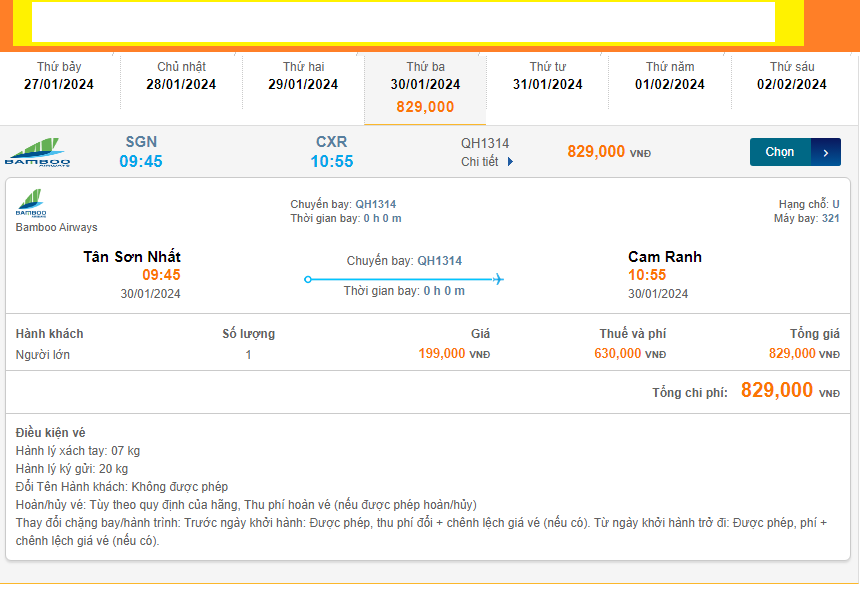Switch to the Thứ tư 31/01/2024 tab
This screenshot has width=862, height=592.
tap(547, 76)
